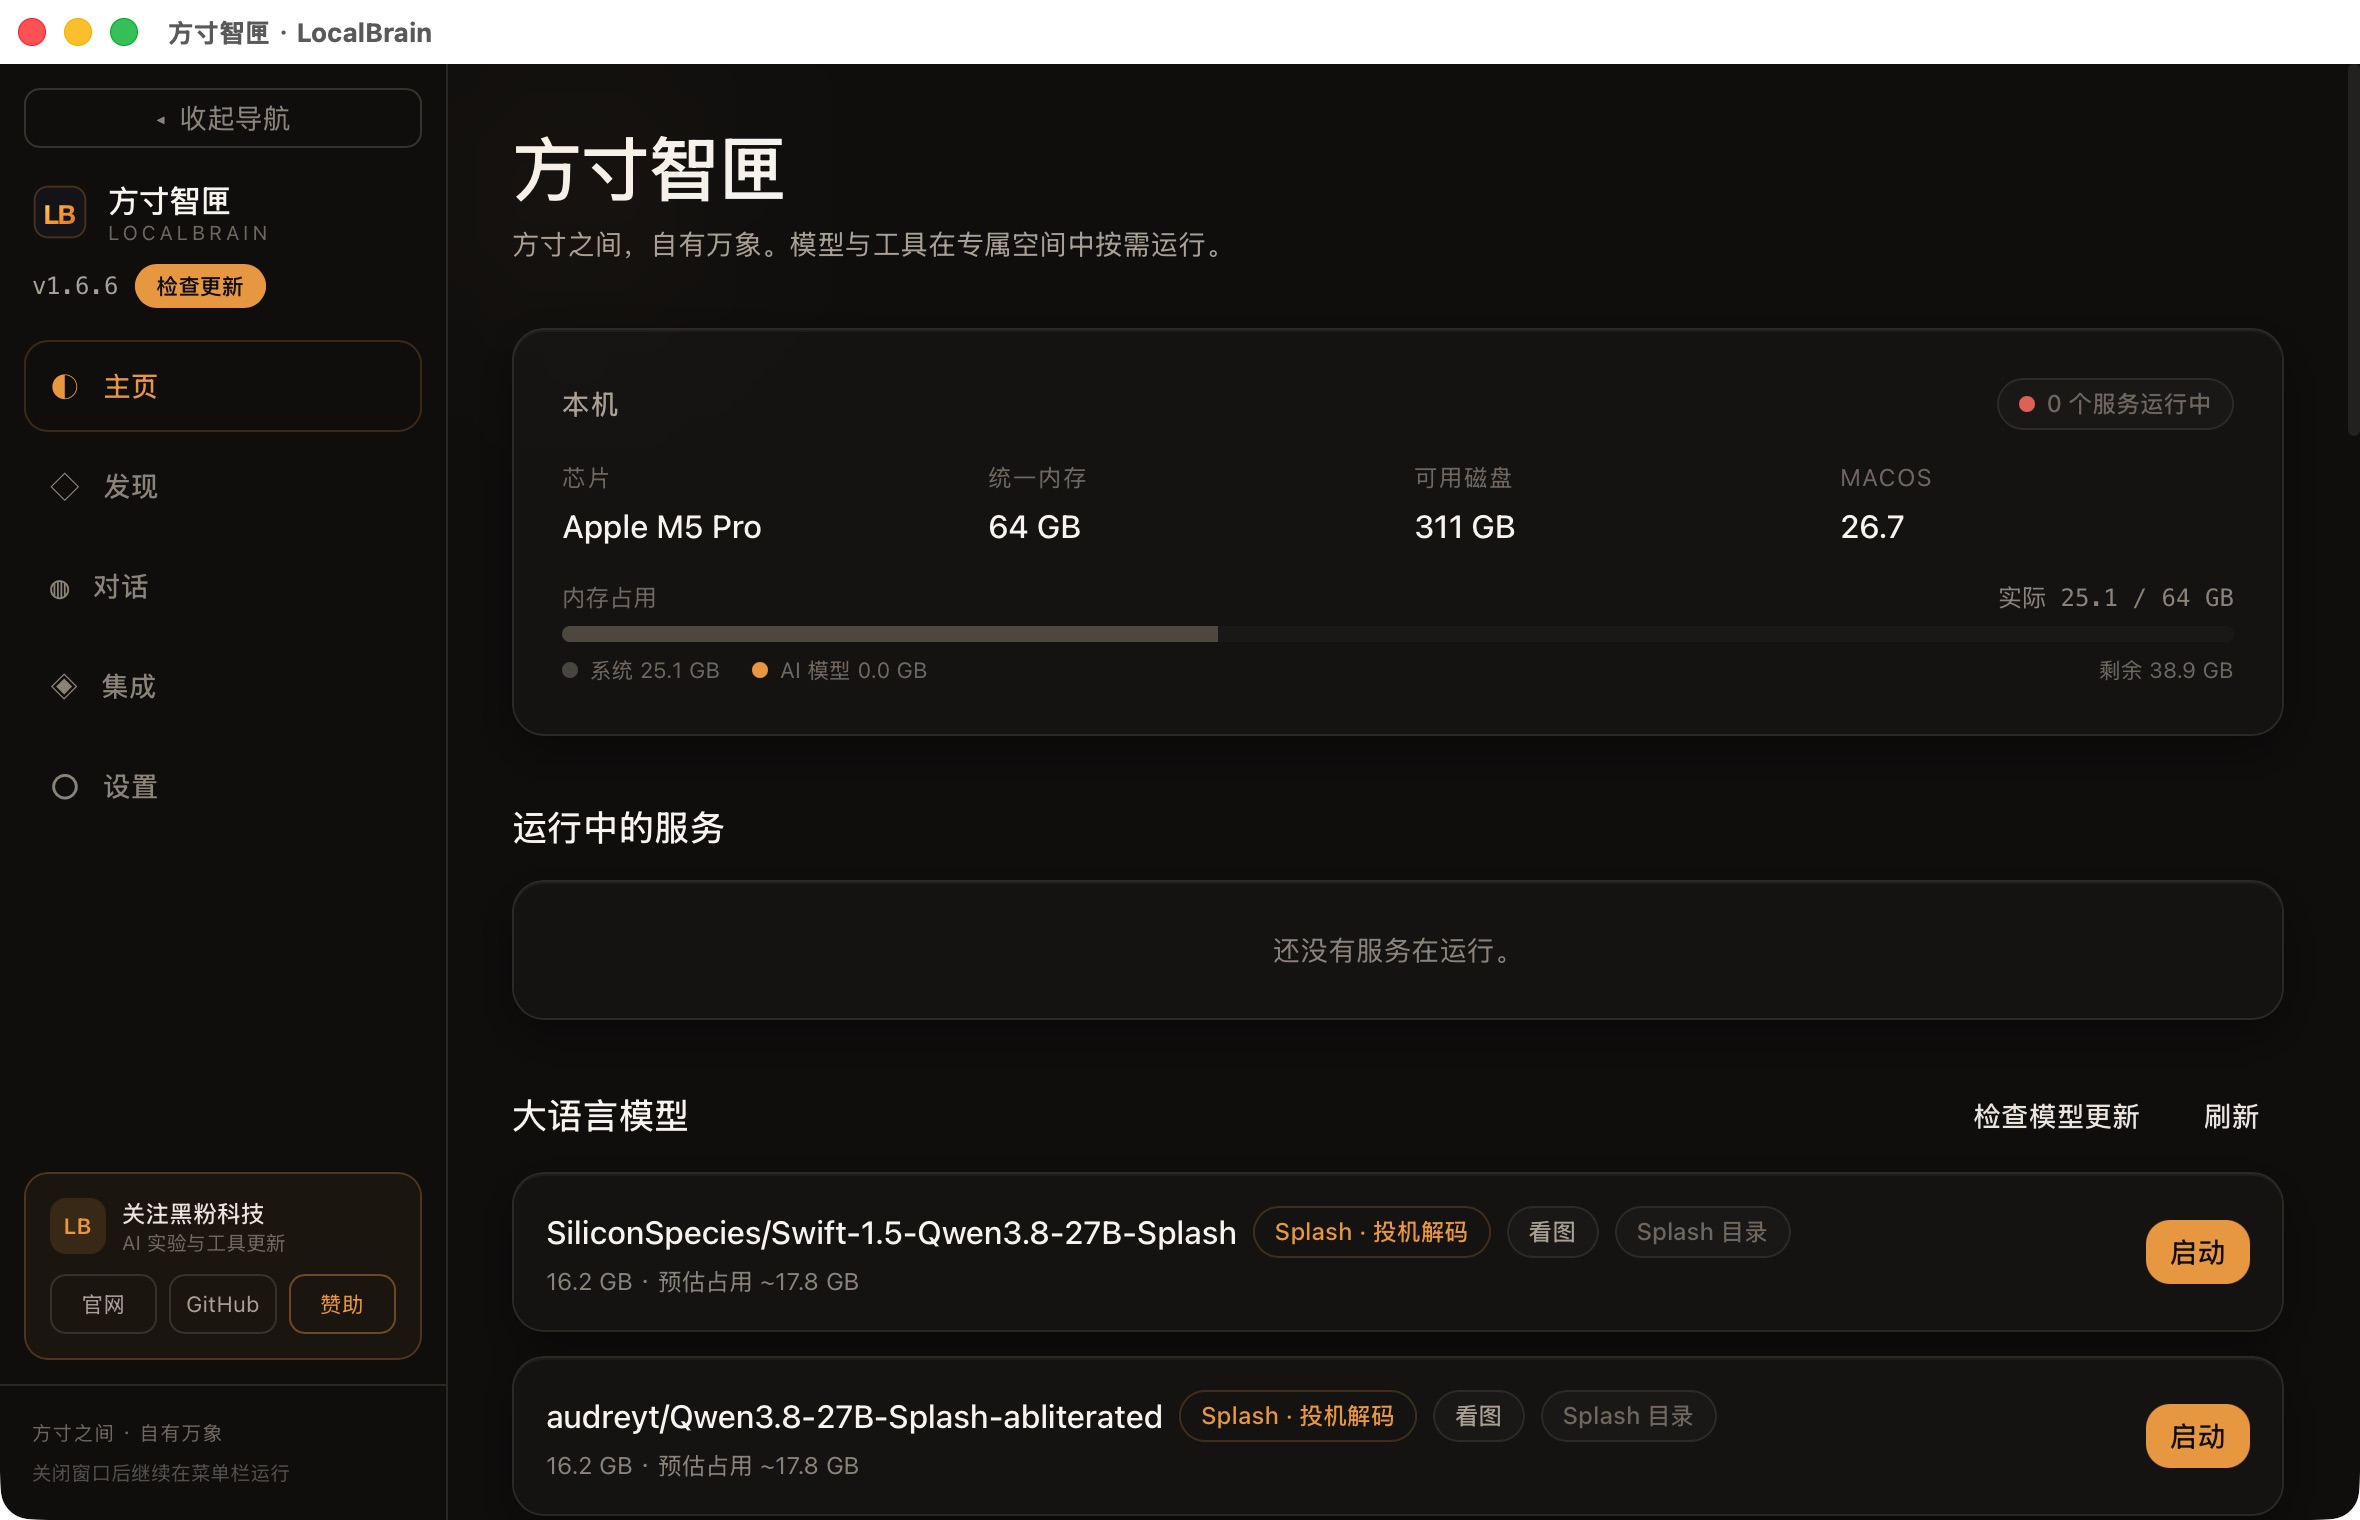The height and width of the screenshot is (1520, 2360).
Task: Click the 实际 25.1 / 64 GB readout
Action: (x=2115, y=598)
